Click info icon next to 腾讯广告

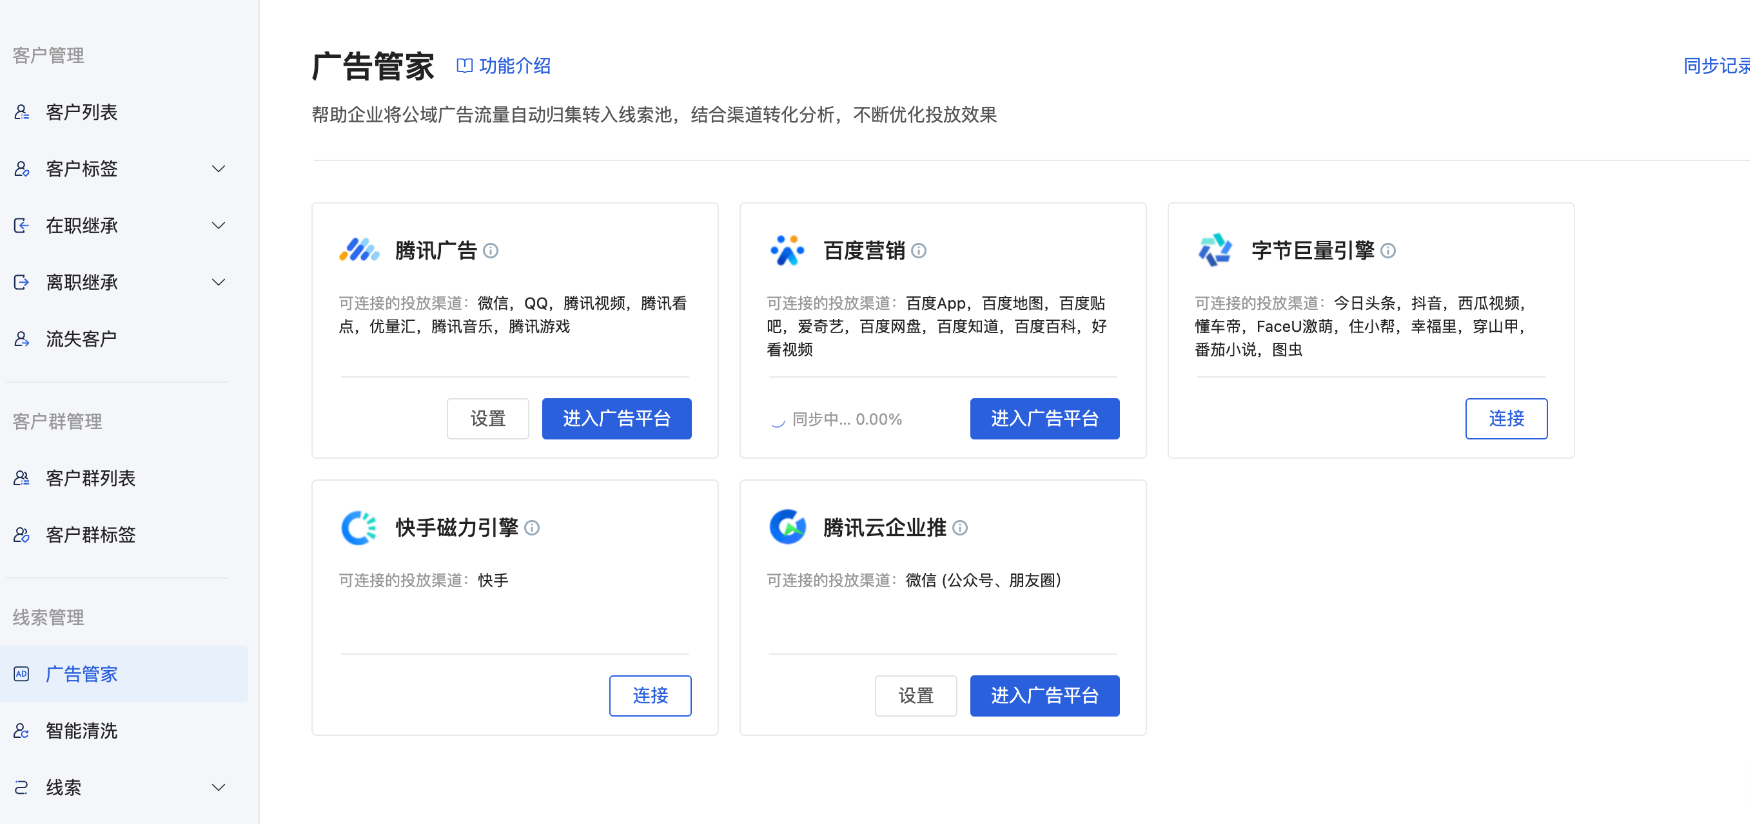click(x=491, y=251)
